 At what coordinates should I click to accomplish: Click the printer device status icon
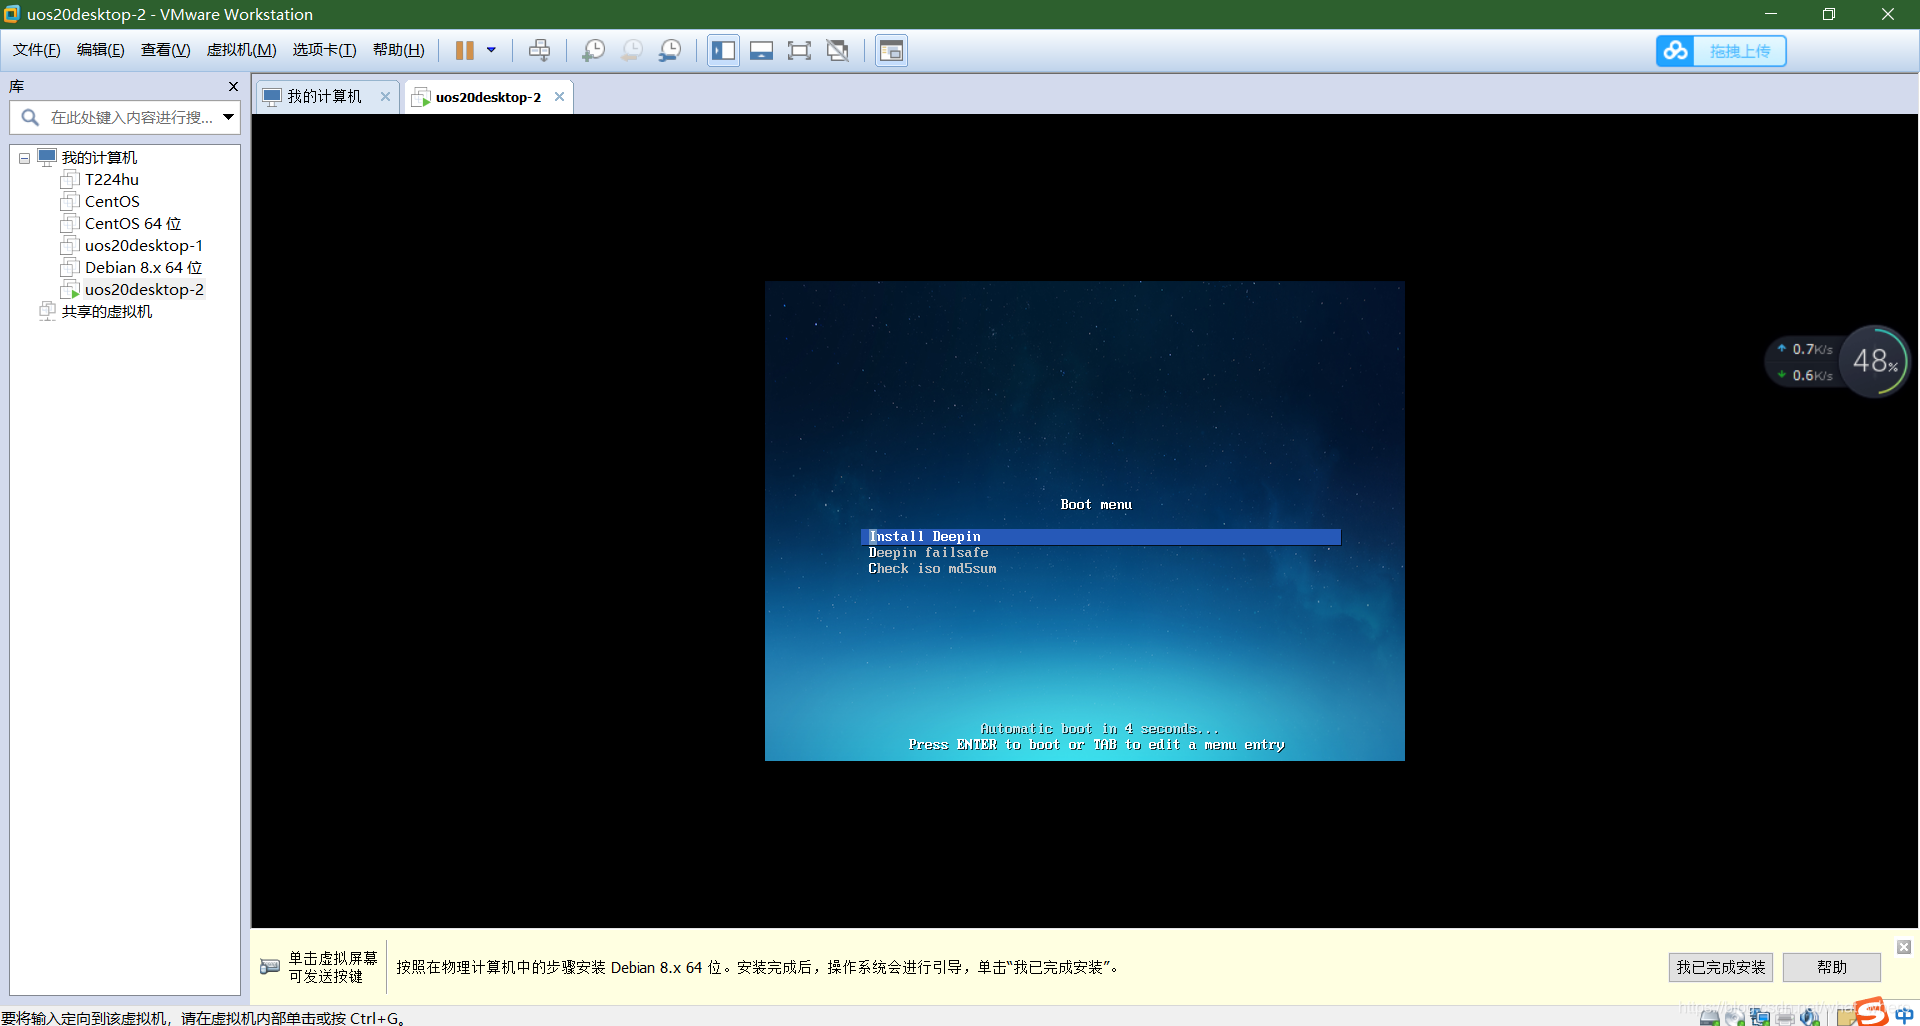[1785, 1018]
